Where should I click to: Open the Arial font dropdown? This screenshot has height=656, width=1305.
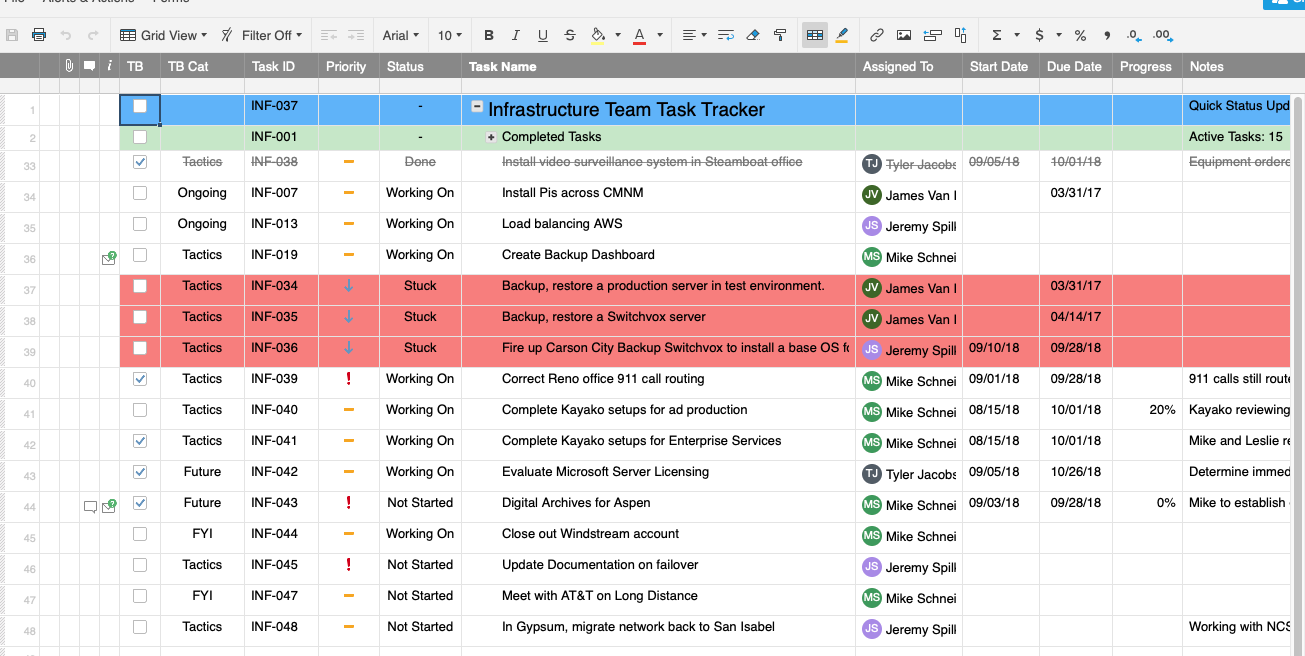point(402,35)
